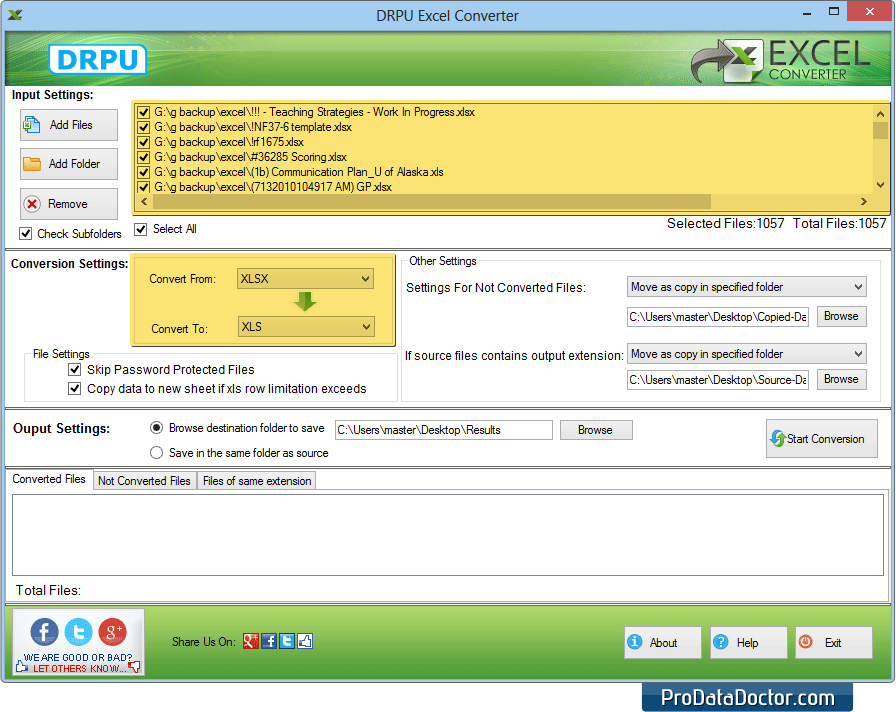Disable Skip Password Protected Files
This screenshot has width=896, height=712.
point(75,369)
